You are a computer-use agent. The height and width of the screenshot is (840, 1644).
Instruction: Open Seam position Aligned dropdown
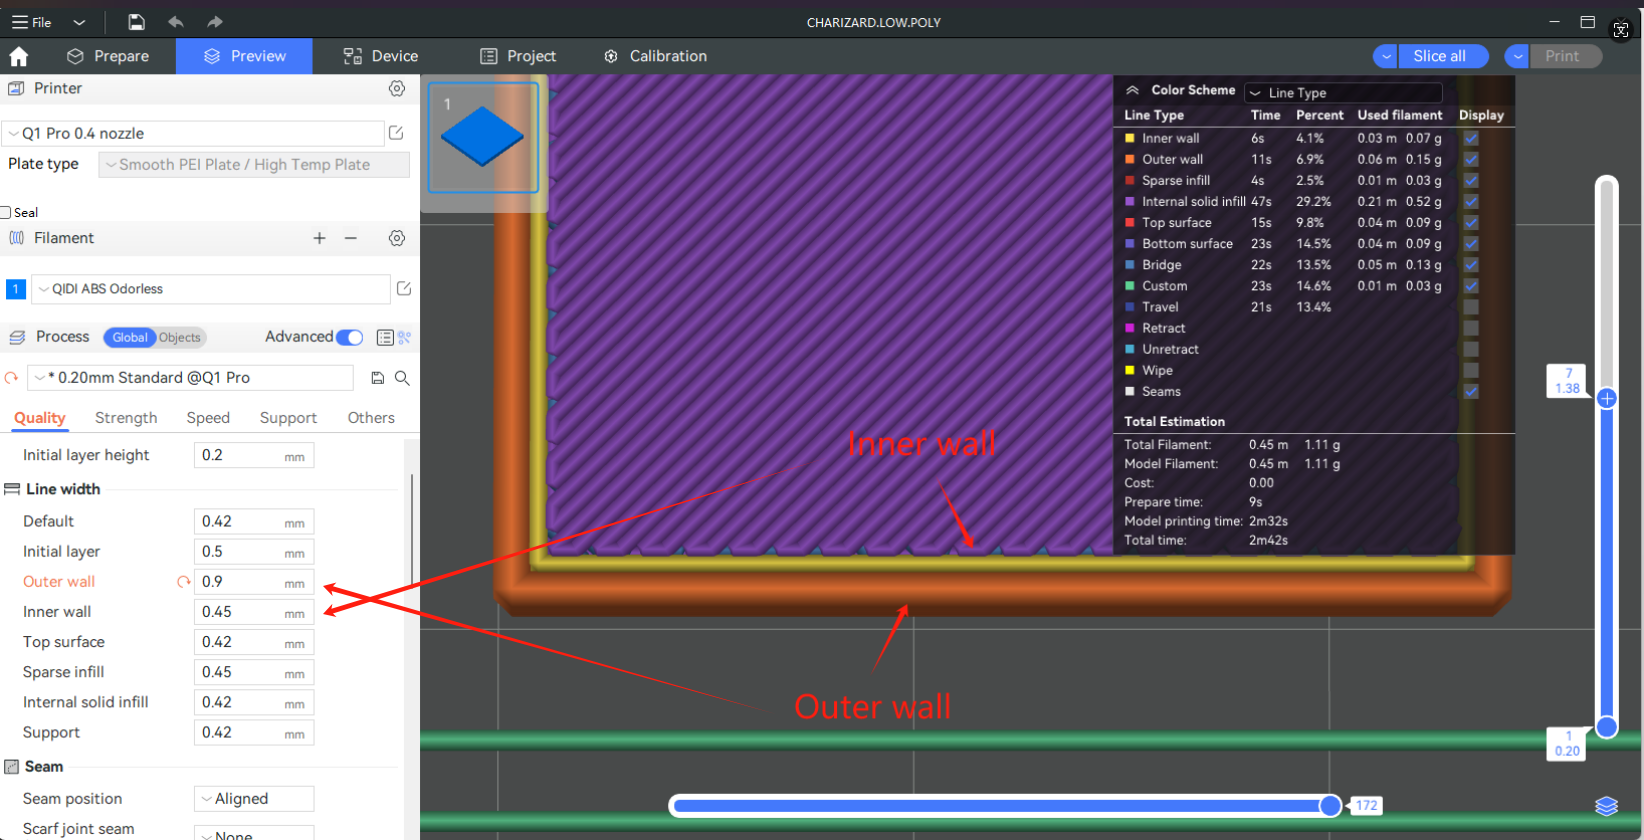[x=254, y=799]
